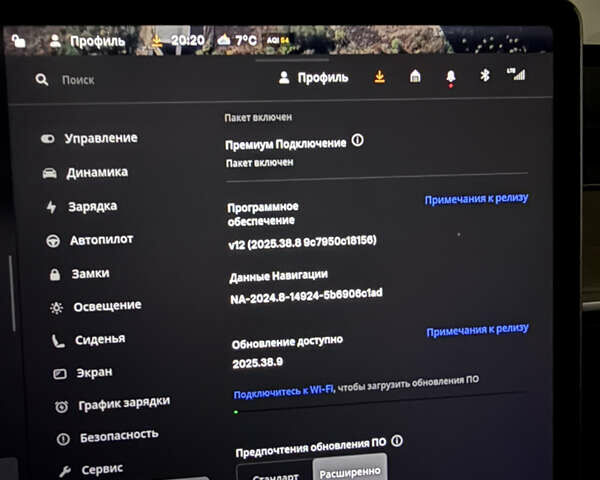Viewport: 600px width, 480px height.
Task: Tap the Подключитесь к Wi-Fi link
Action: coord(284,392)
